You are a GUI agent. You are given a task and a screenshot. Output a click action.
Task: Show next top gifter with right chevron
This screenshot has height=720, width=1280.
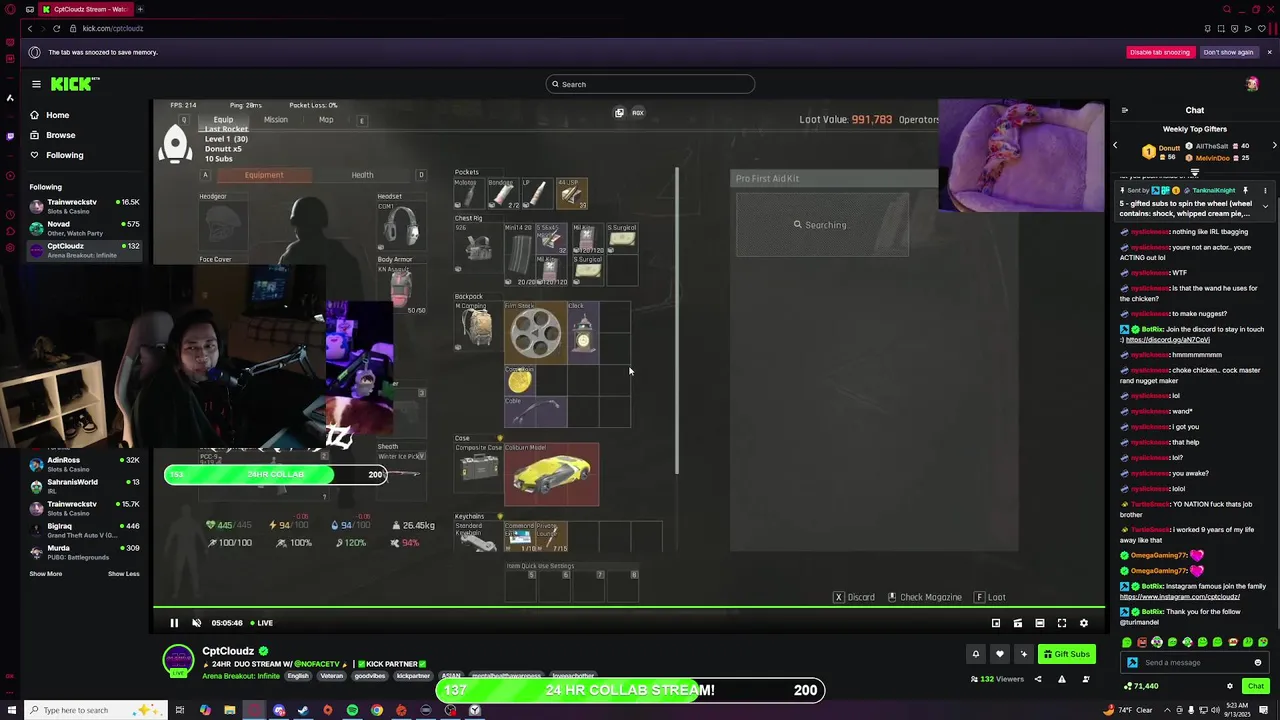pyautogui.click(x=1274, y=146)
